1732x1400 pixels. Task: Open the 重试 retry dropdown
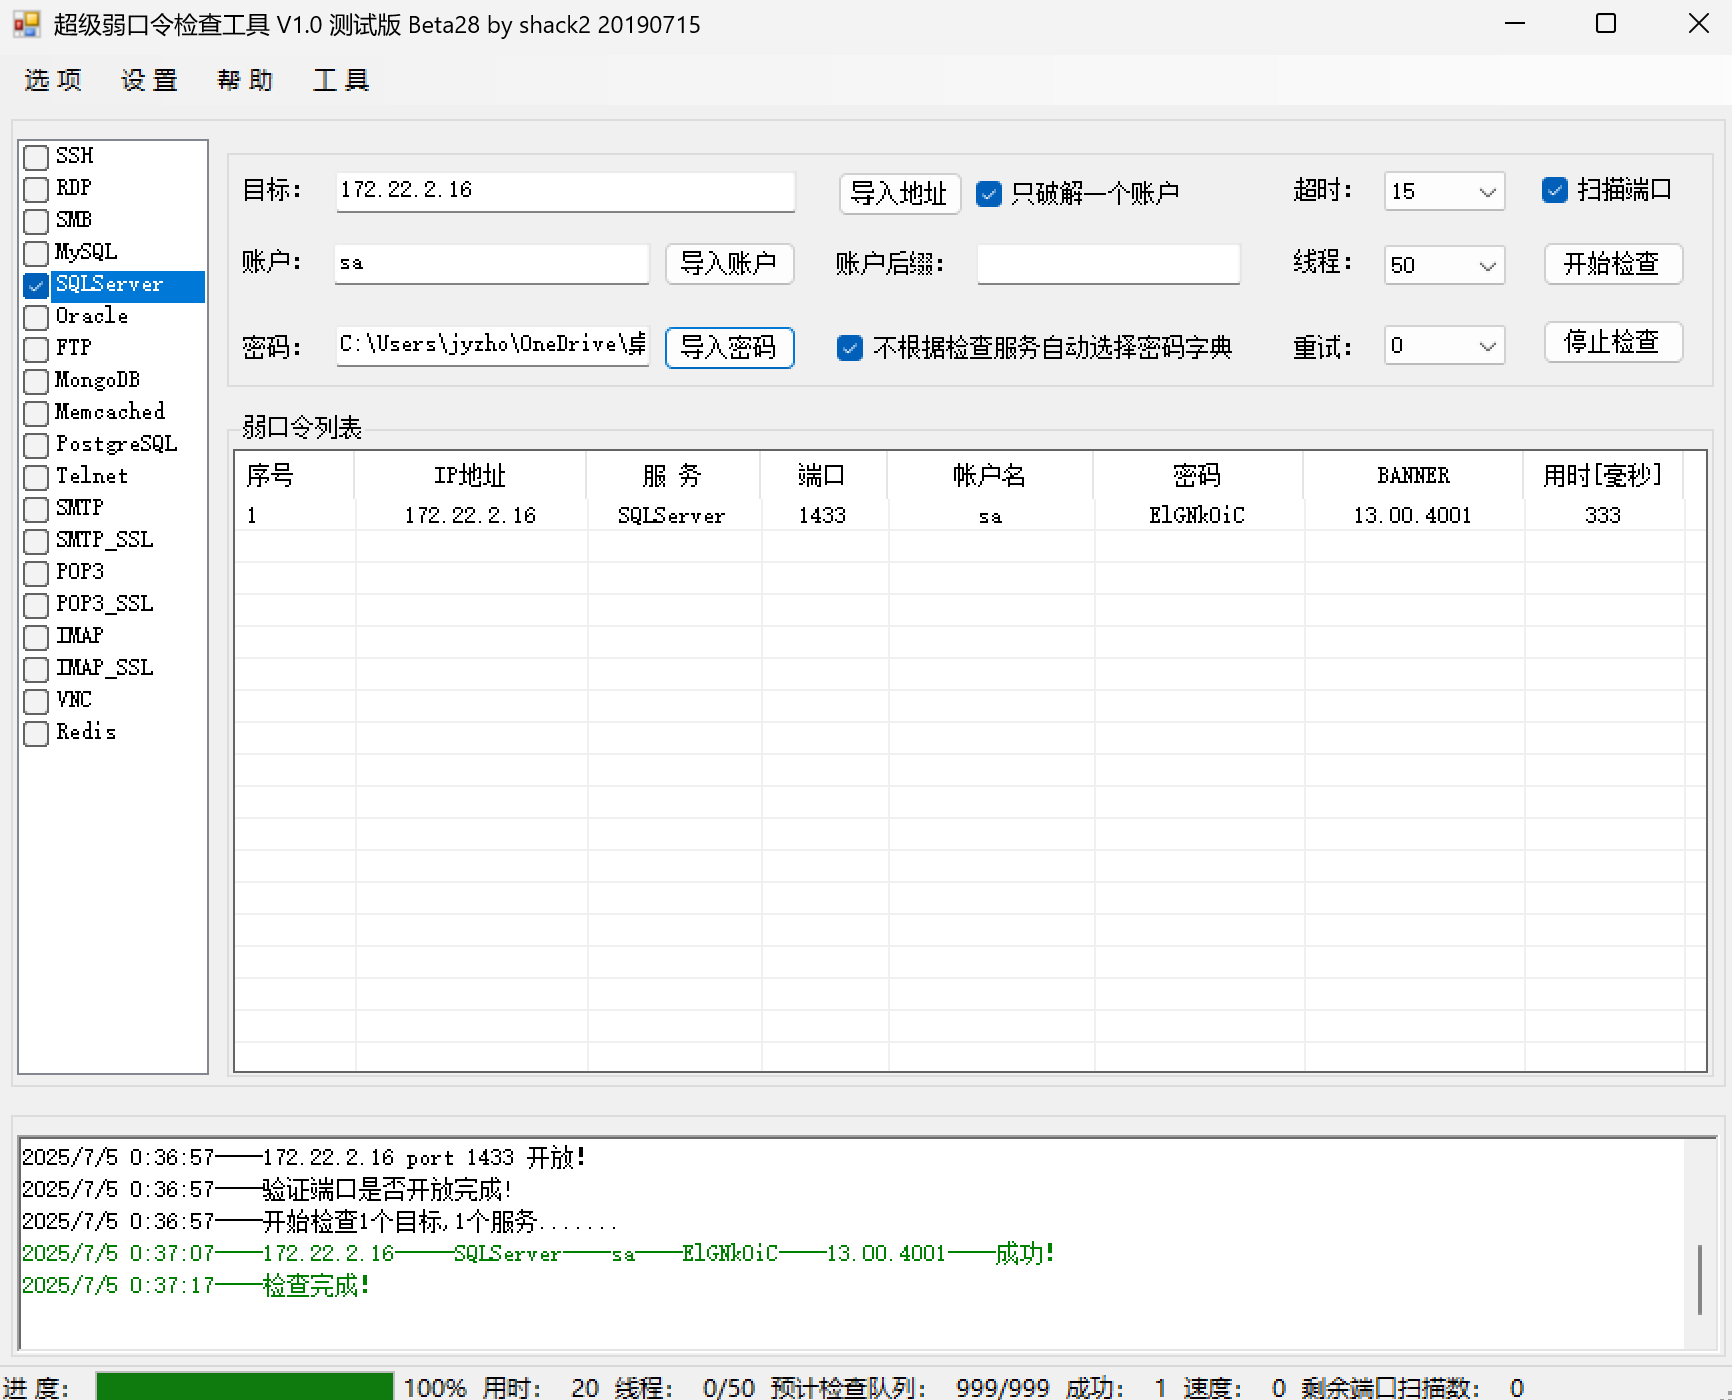(x=1445, y=346)
